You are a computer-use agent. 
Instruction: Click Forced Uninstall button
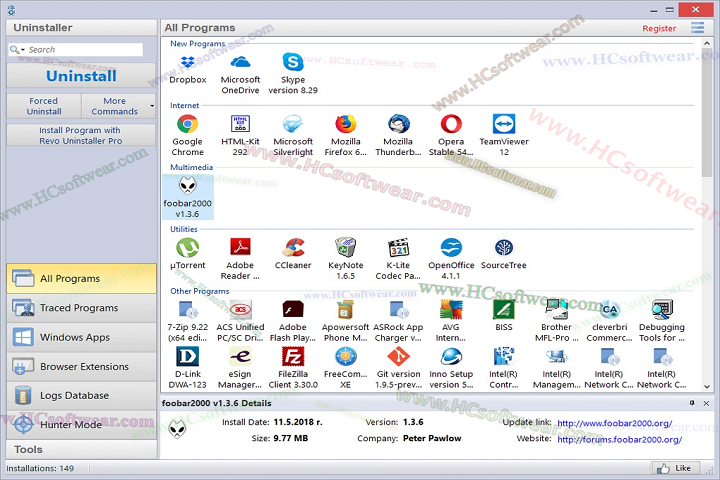44,106
